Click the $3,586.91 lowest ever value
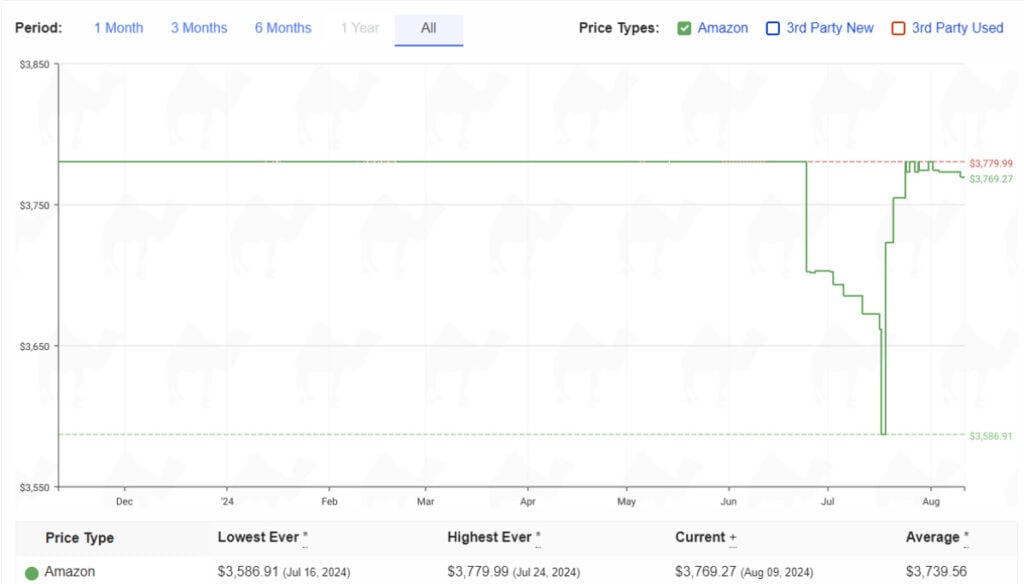Viewport: 1024px width, 584px height. pyautogui.click(x=248, y=572)
